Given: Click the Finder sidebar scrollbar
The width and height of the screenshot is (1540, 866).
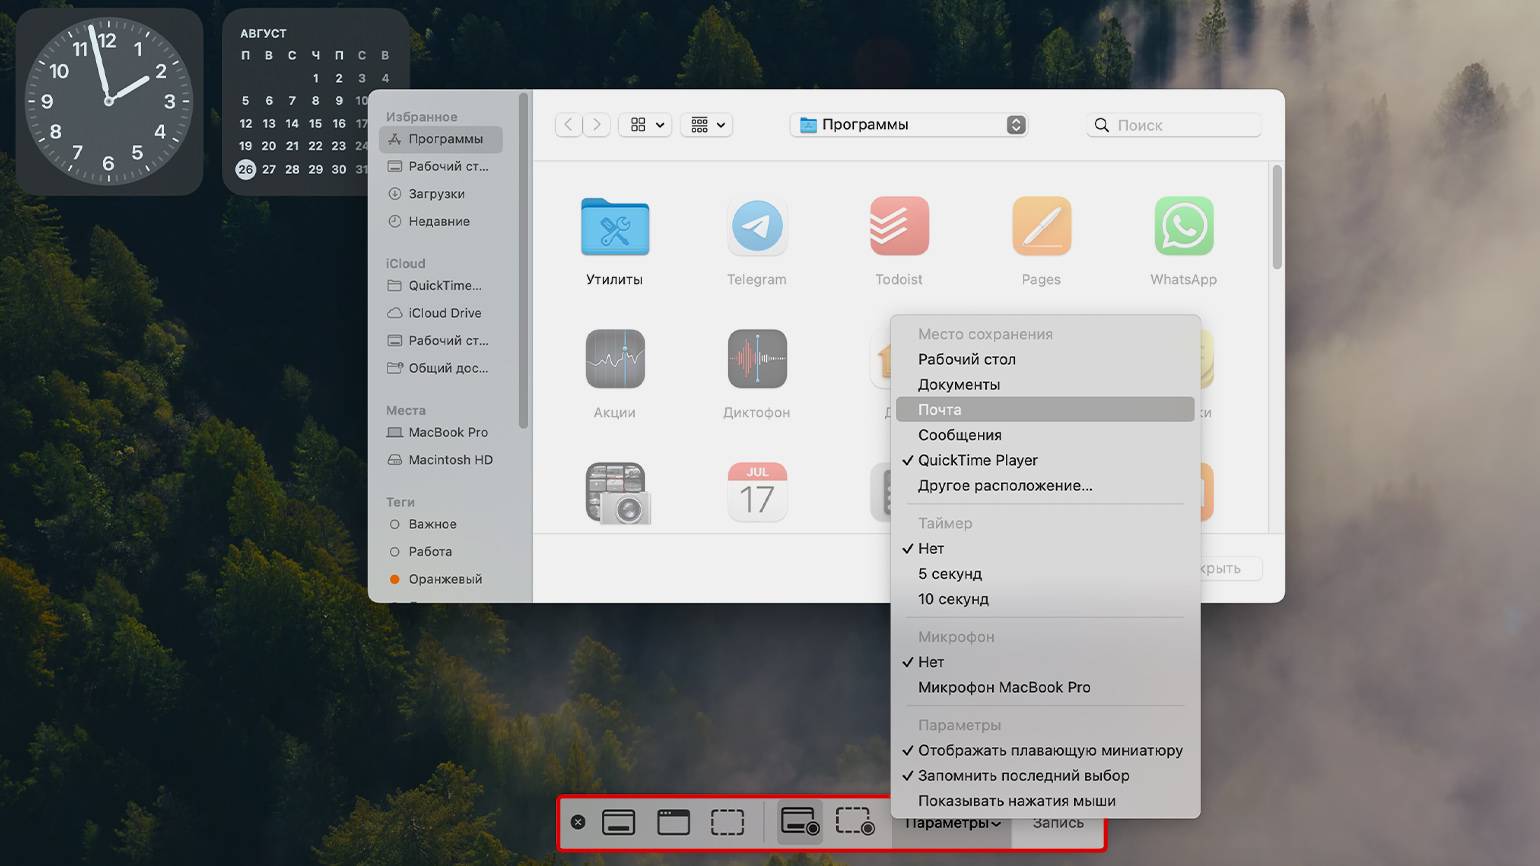Looking at the screenshot, I should (x=523, y=262).
